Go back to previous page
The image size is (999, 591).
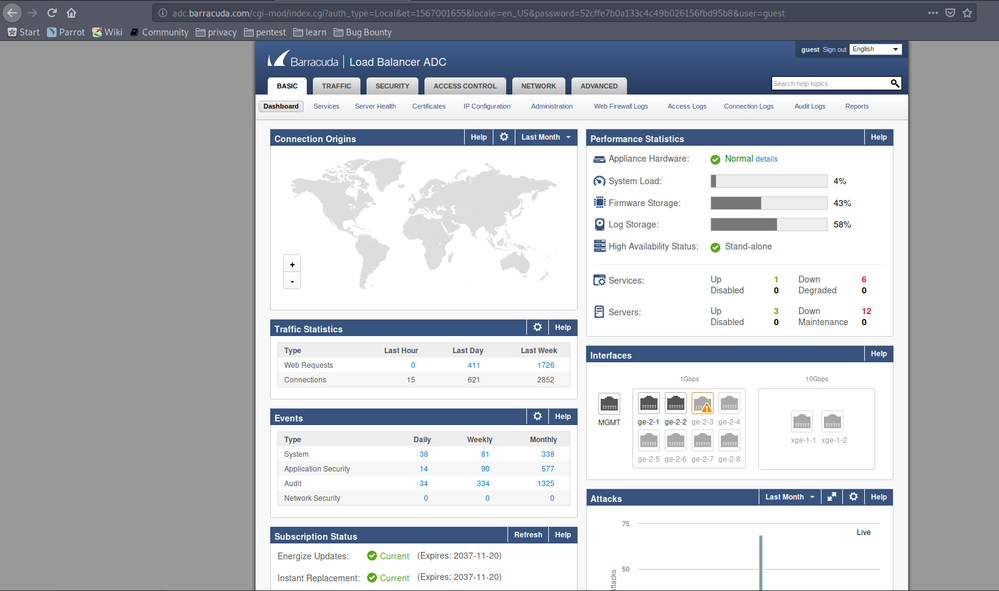(12, 13)
